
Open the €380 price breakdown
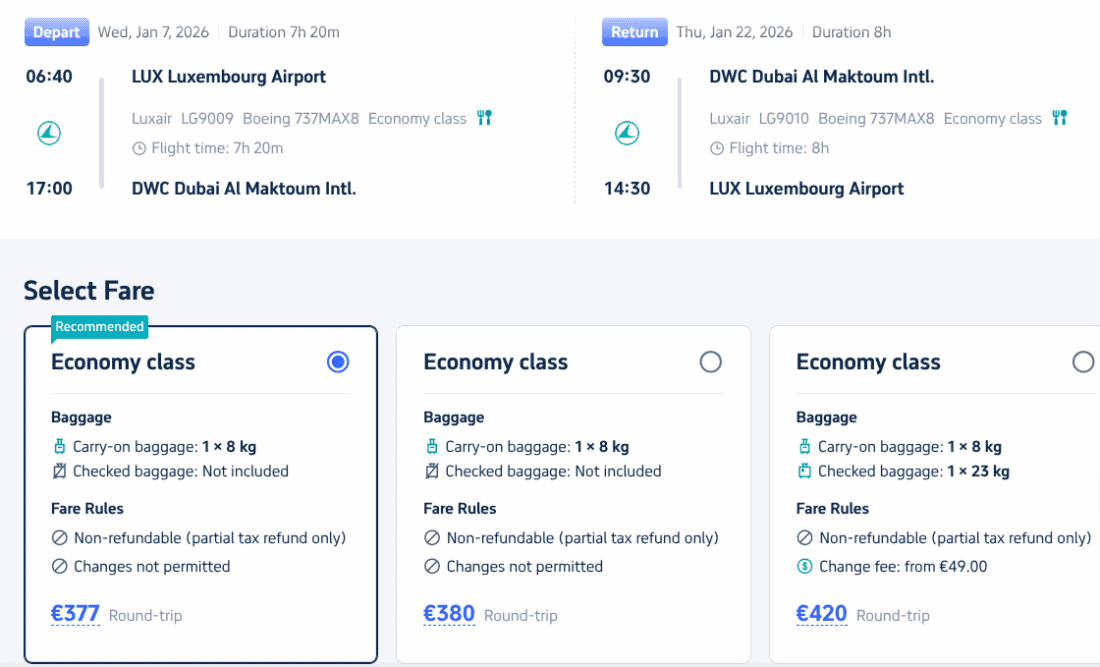click(x=449, y=613)
